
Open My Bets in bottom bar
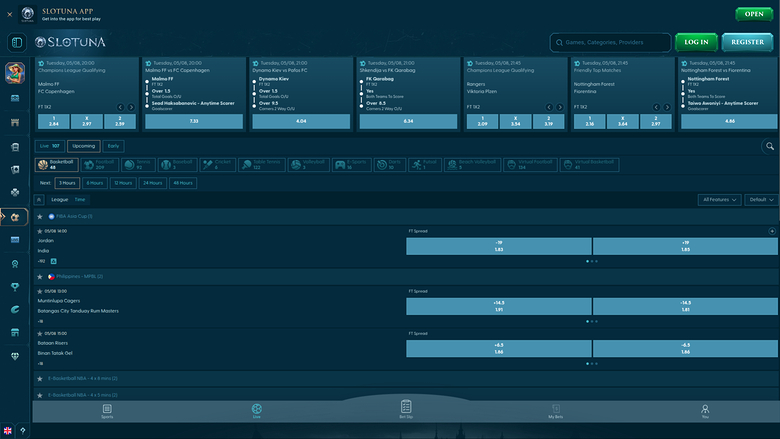pyautogui.click(x=556, y=410)
